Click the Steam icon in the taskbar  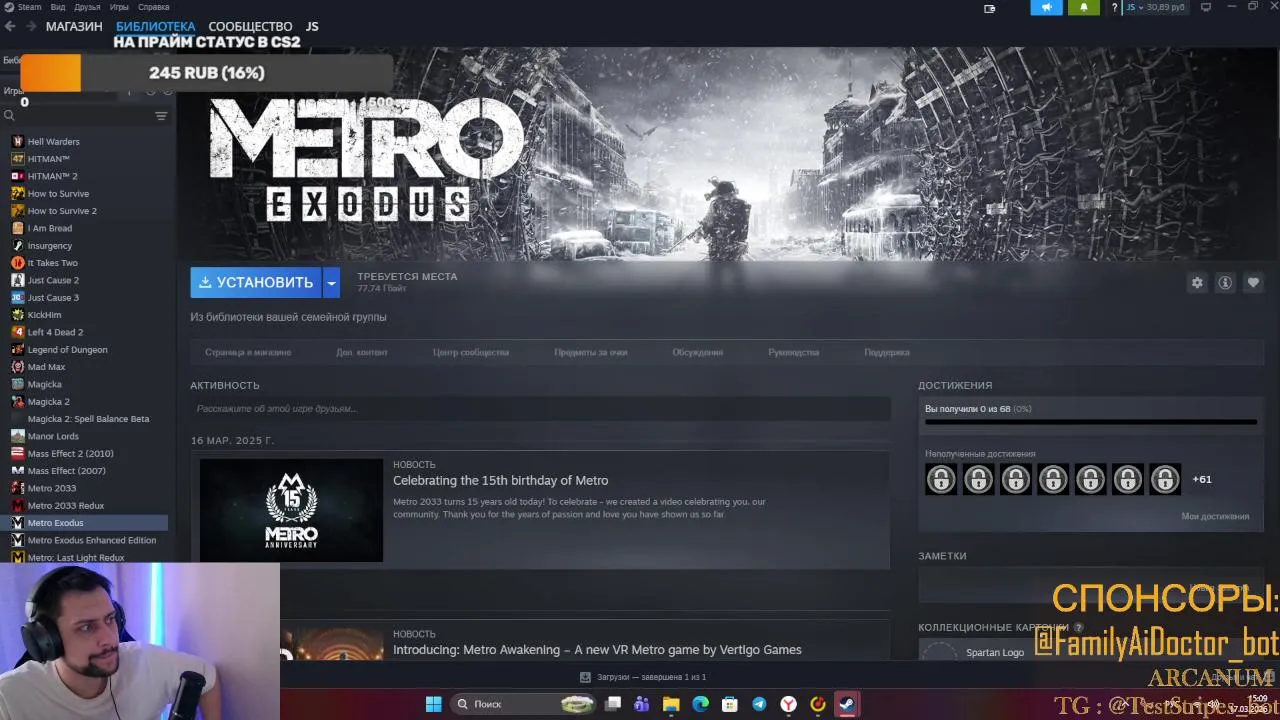847,704
